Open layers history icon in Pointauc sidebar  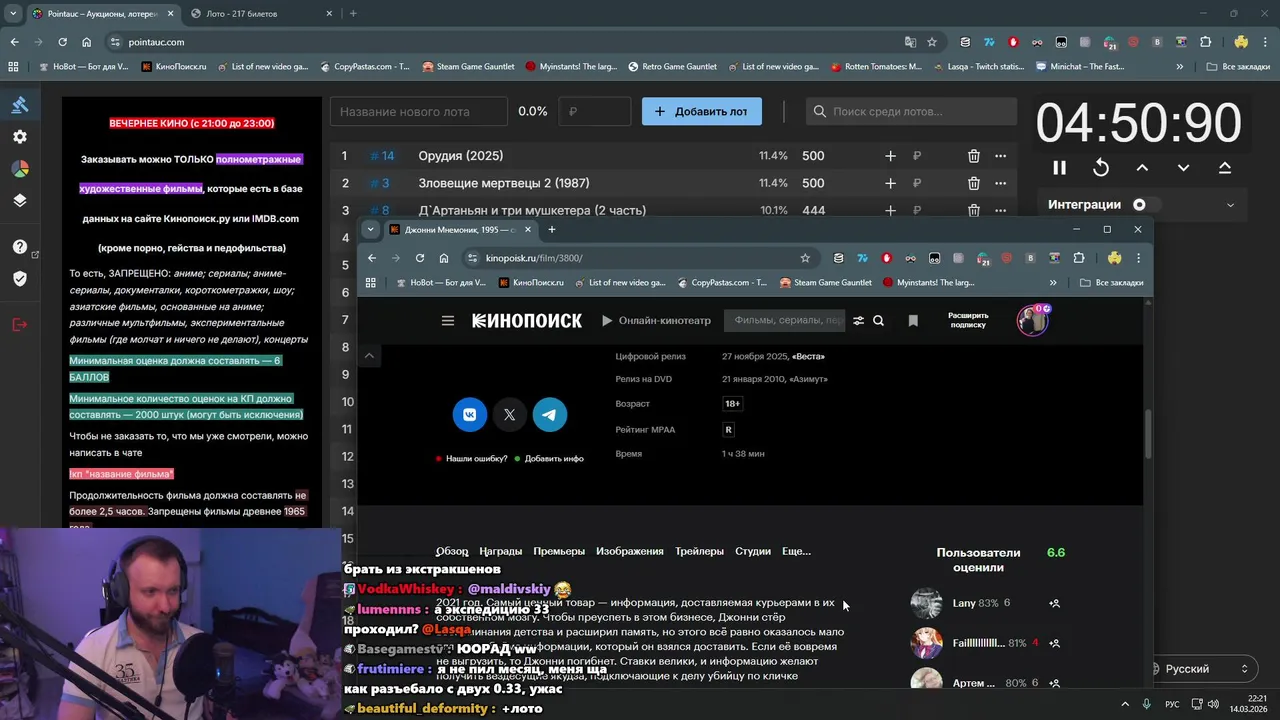pyautogui.click(x=20, y=200)
